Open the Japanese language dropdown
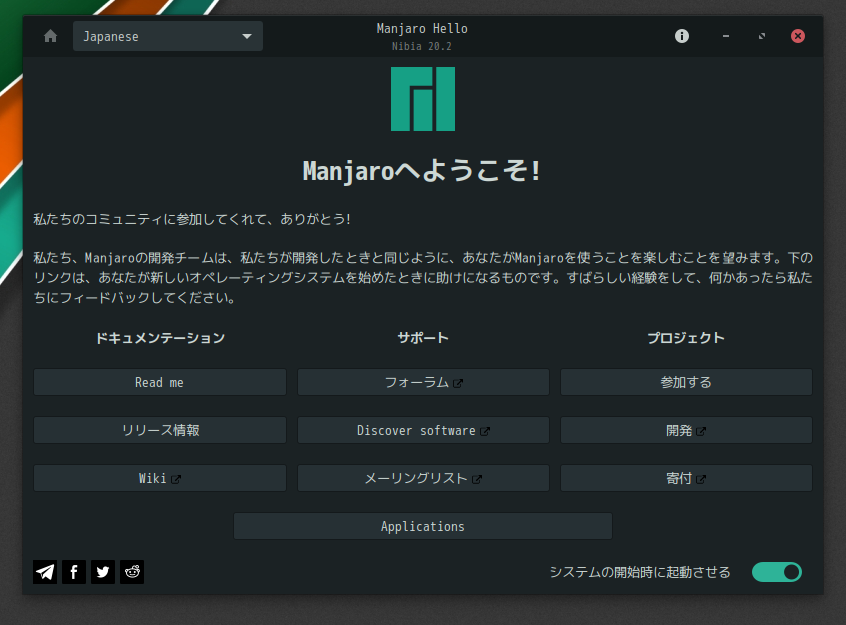Screen dimensions: 846x625 coord(168,36)
